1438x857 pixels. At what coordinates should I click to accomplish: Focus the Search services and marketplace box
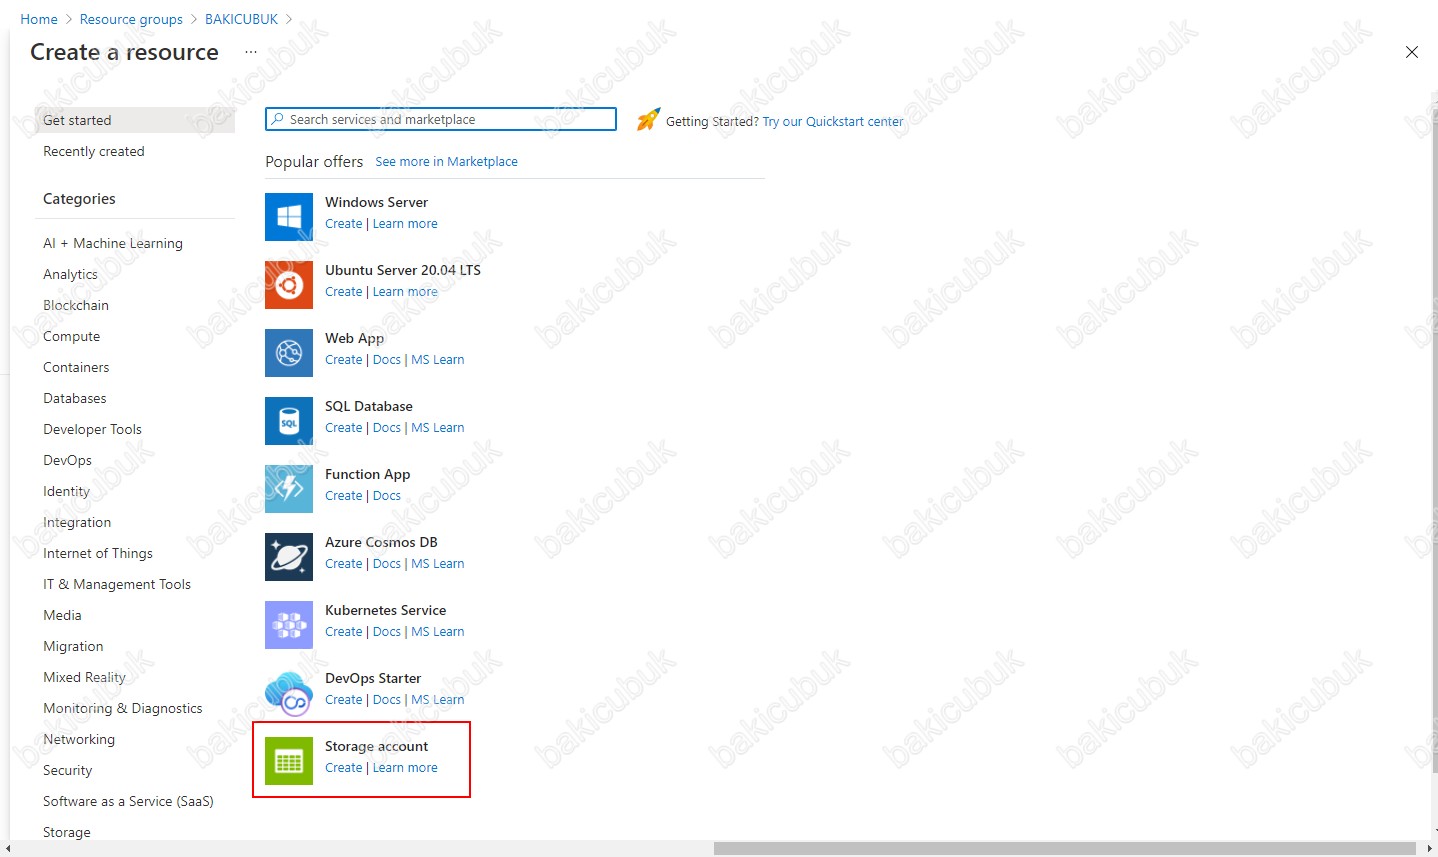coord(441,119)
